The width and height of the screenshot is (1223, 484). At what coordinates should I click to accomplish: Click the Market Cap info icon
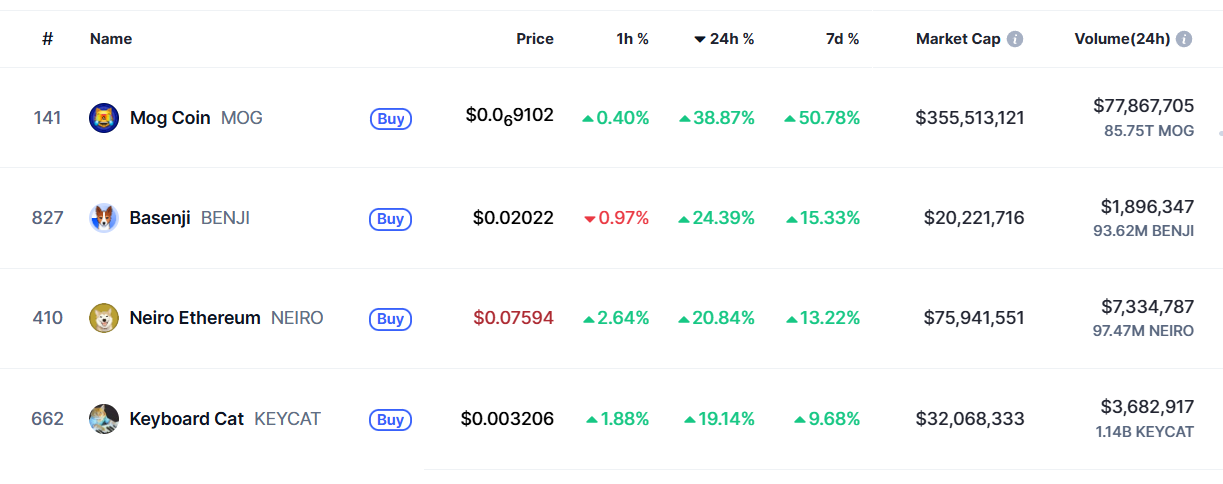tap(1015, 39)
